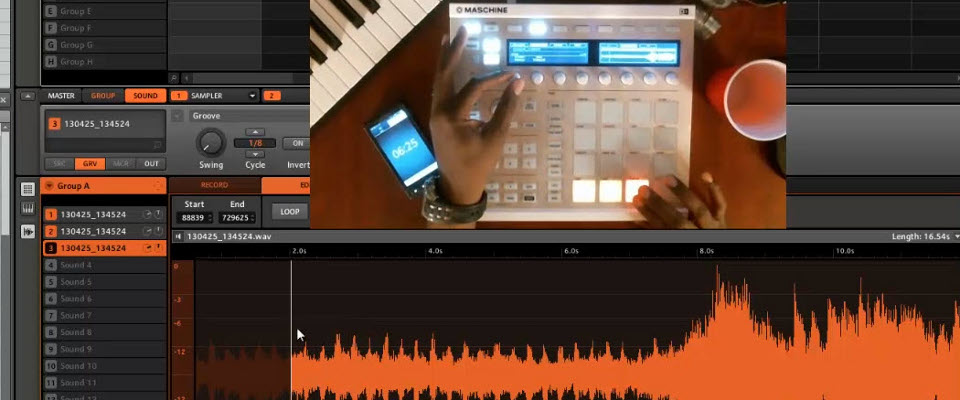Open the Cycle 1/8 value field
The image size is (960, 400).
point(255,143)
